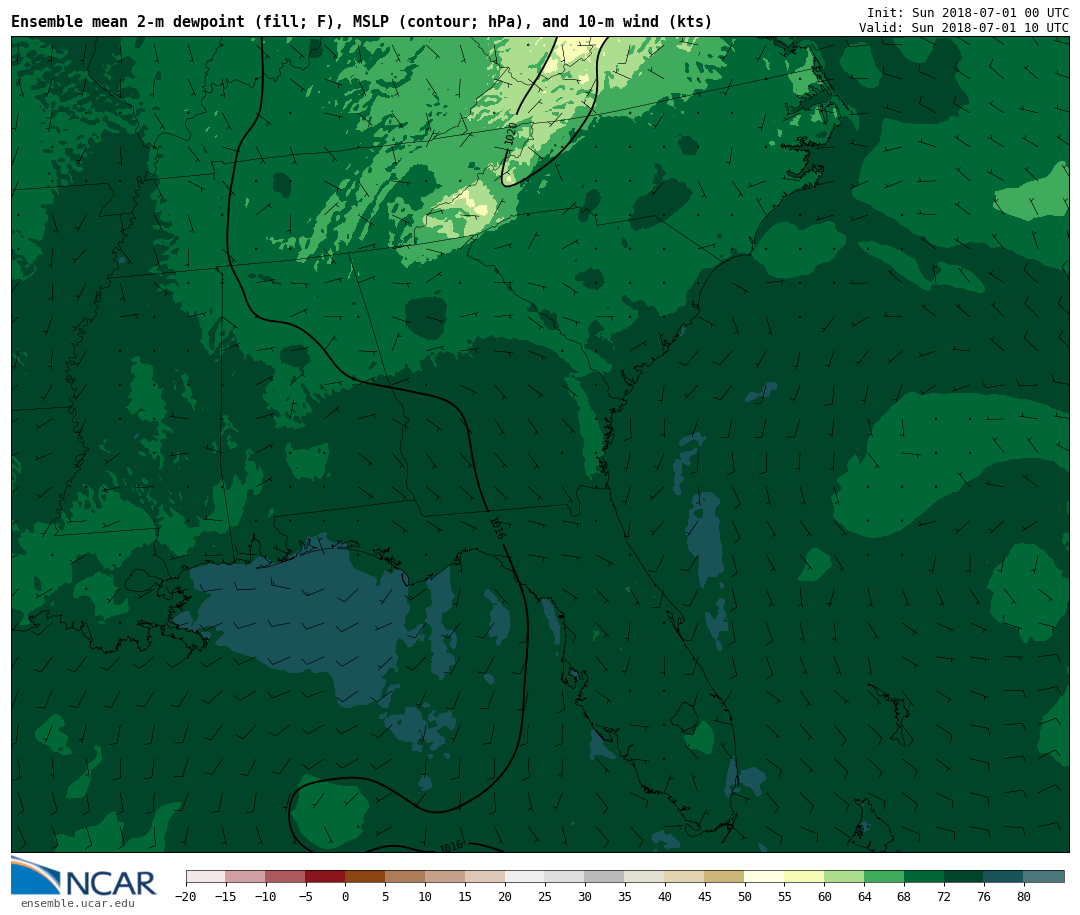The width and height of the screenshot is (1080, 915).
Task: Select the light green swatch between 60 and 64
Action: [x=844, y=877]
